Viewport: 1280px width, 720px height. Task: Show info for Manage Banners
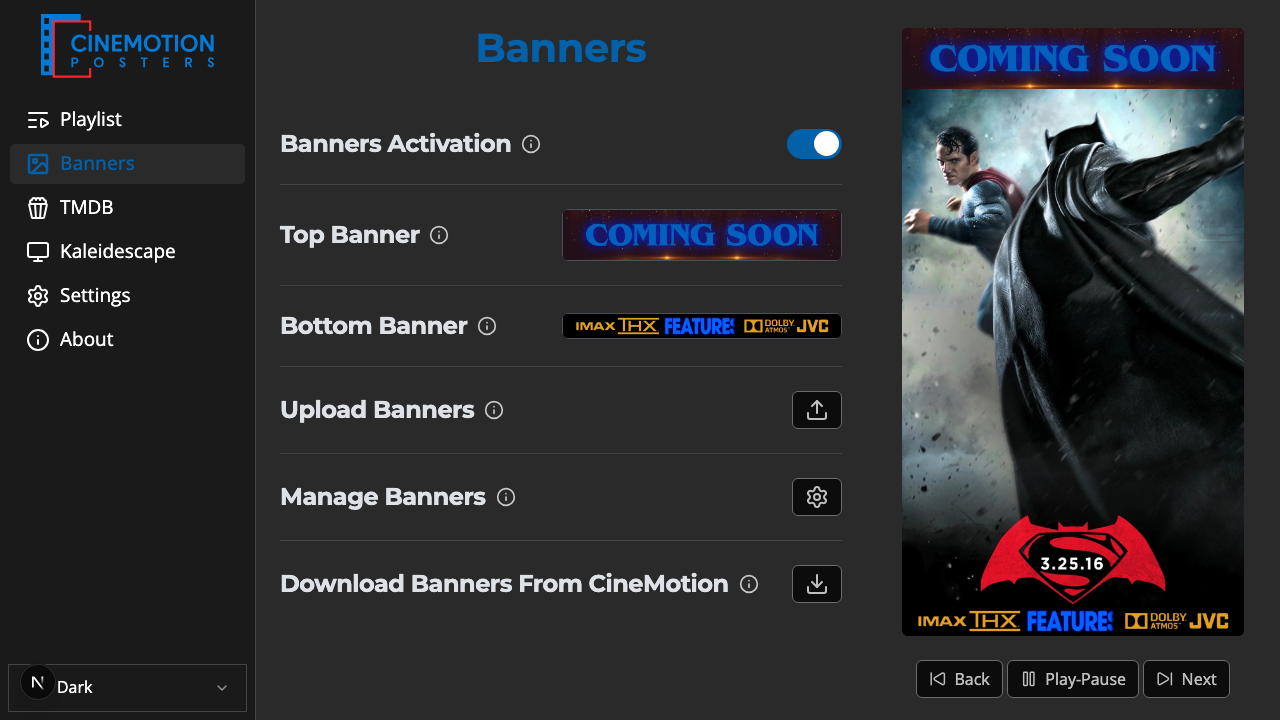tap(506, 497)
